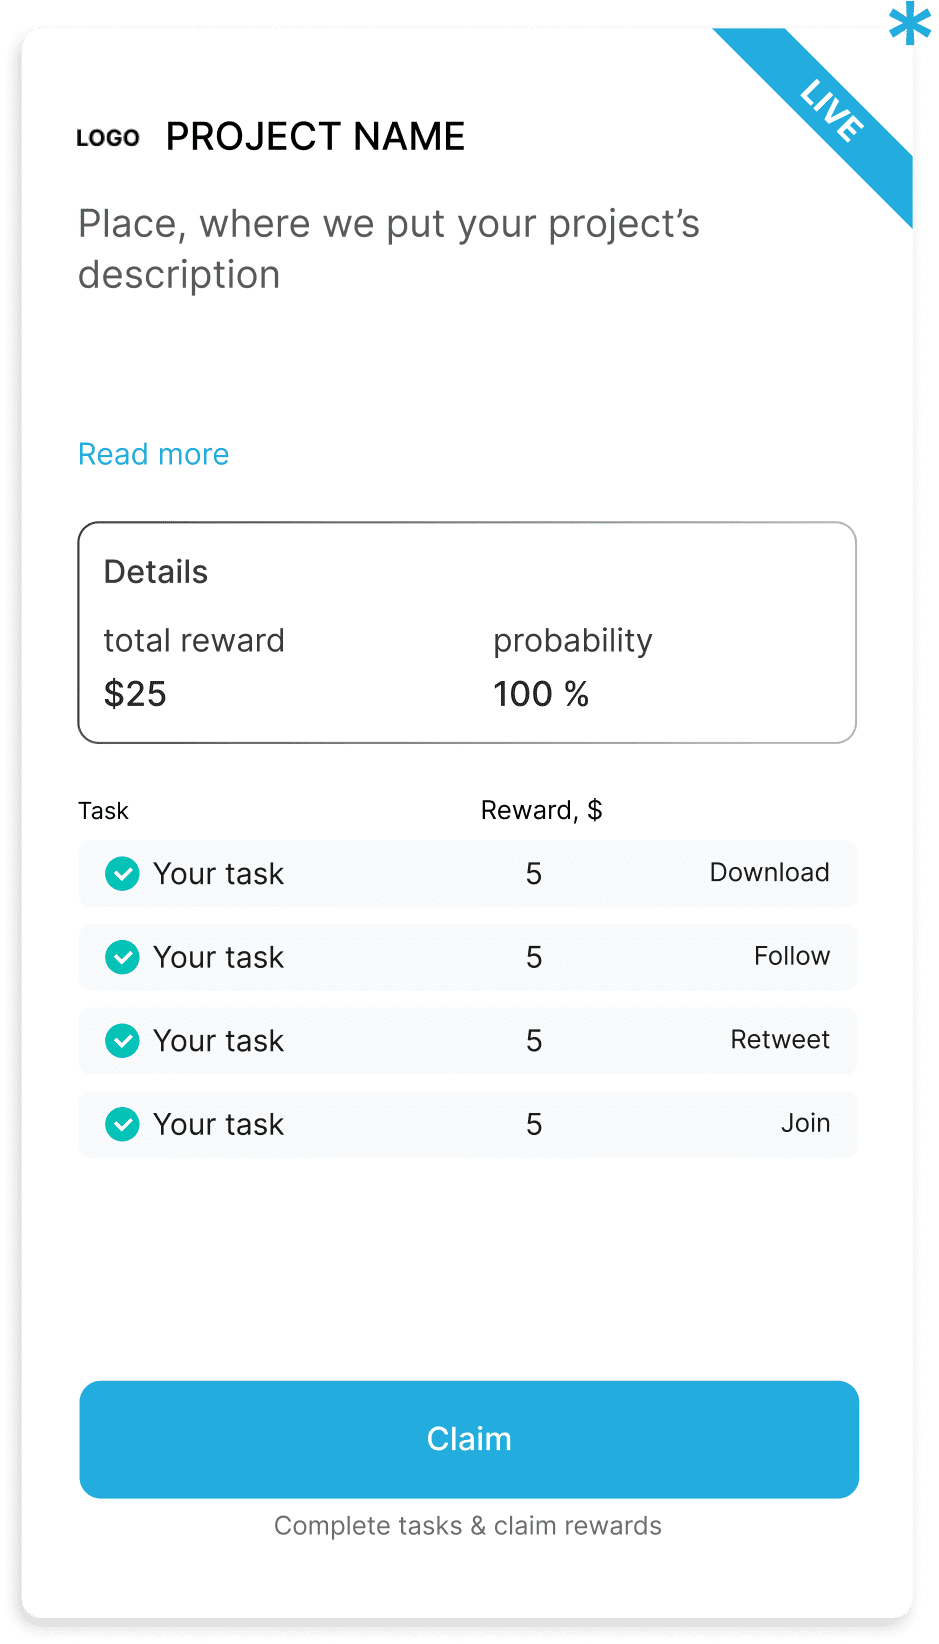This screenshot has width=939, height=1644.
Task: Open the Read more link
Action: coord(154,455)
